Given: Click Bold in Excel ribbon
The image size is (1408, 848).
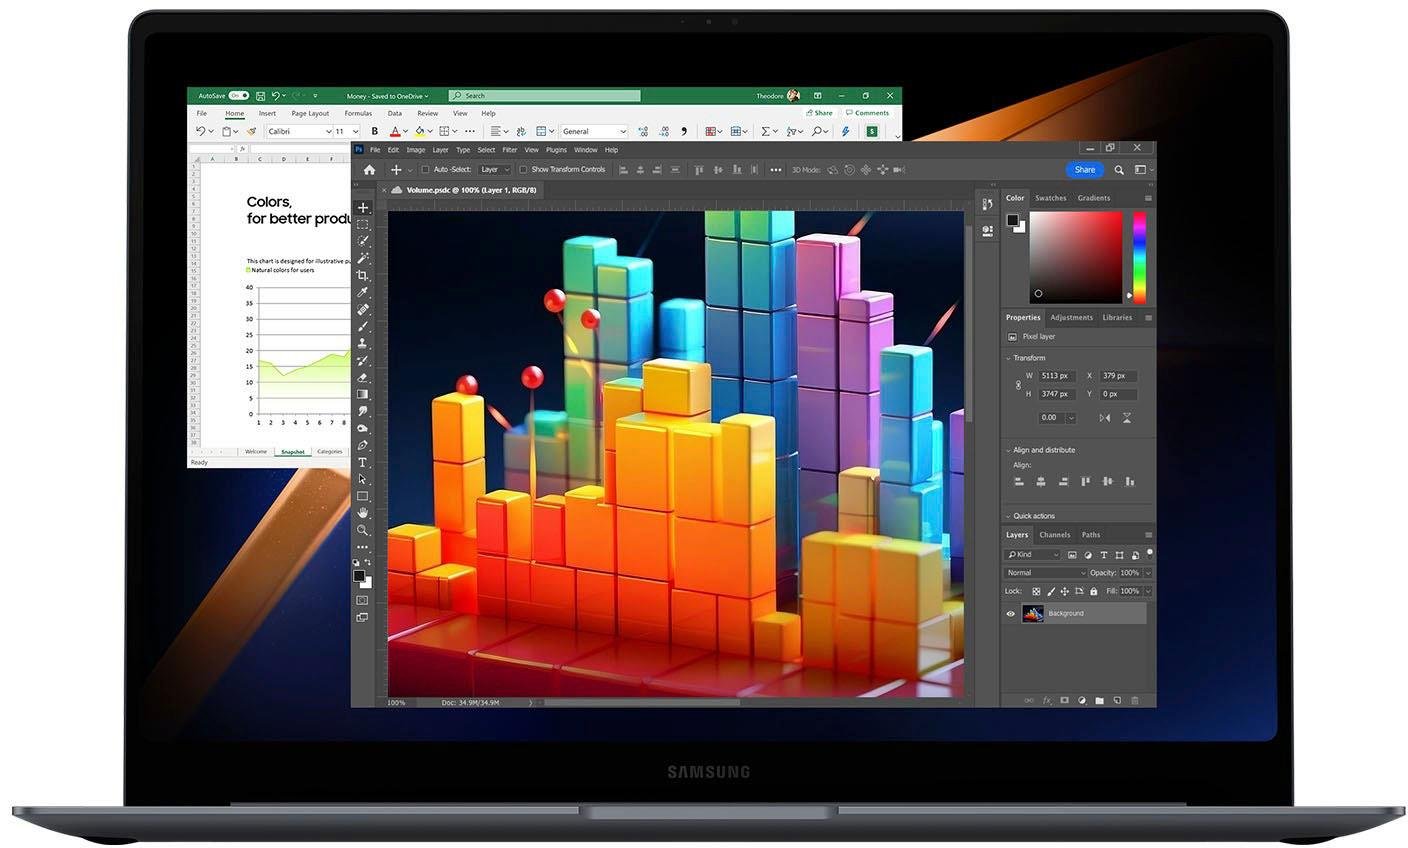Looking at the screenshot, I should [375, 131].
